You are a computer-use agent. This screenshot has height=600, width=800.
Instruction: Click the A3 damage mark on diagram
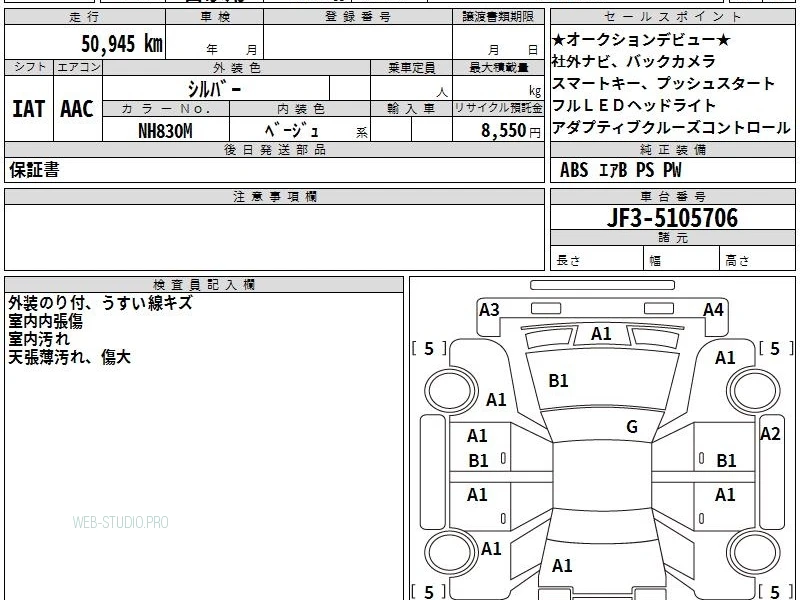click(489, 310)
